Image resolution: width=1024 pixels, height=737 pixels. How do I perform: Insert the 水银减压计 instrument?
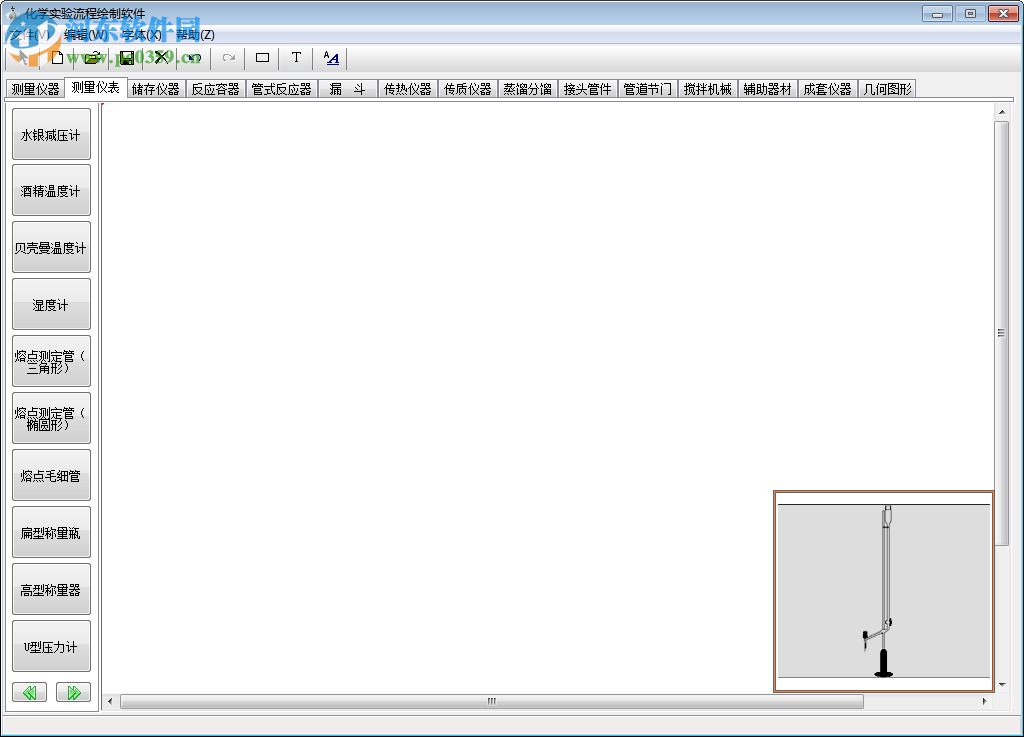click(51, 134)
